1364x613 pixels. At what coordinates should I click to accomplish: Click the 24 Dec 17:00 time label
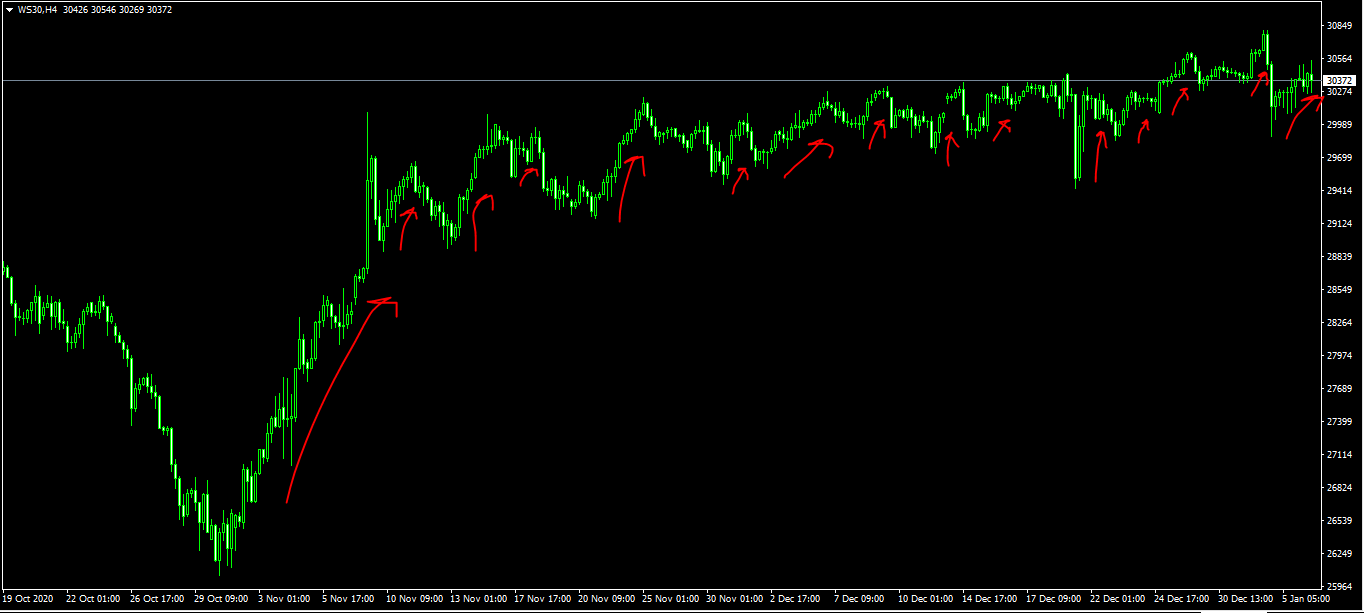point(1183,599)
